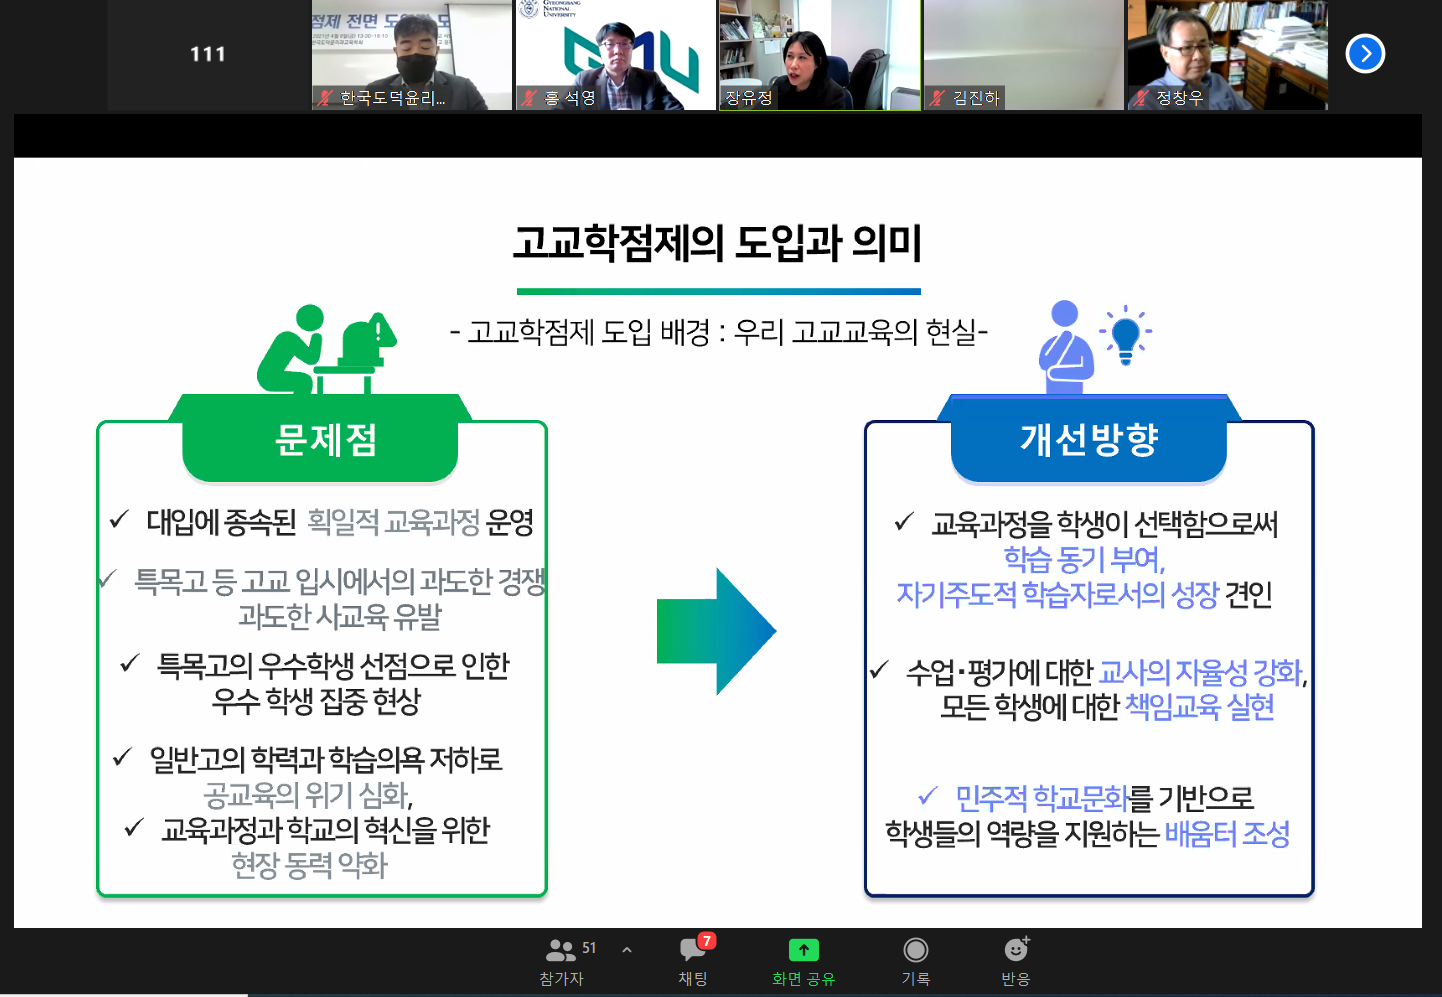1442x997 pixels.
Task: Show more participants with the blue arrow
Action: 1365,54
